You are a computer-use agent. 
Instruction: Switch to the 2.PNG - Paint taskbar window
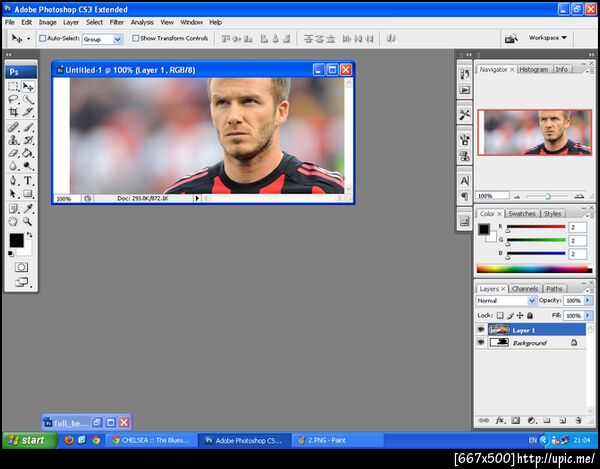(x=338, y=440)
